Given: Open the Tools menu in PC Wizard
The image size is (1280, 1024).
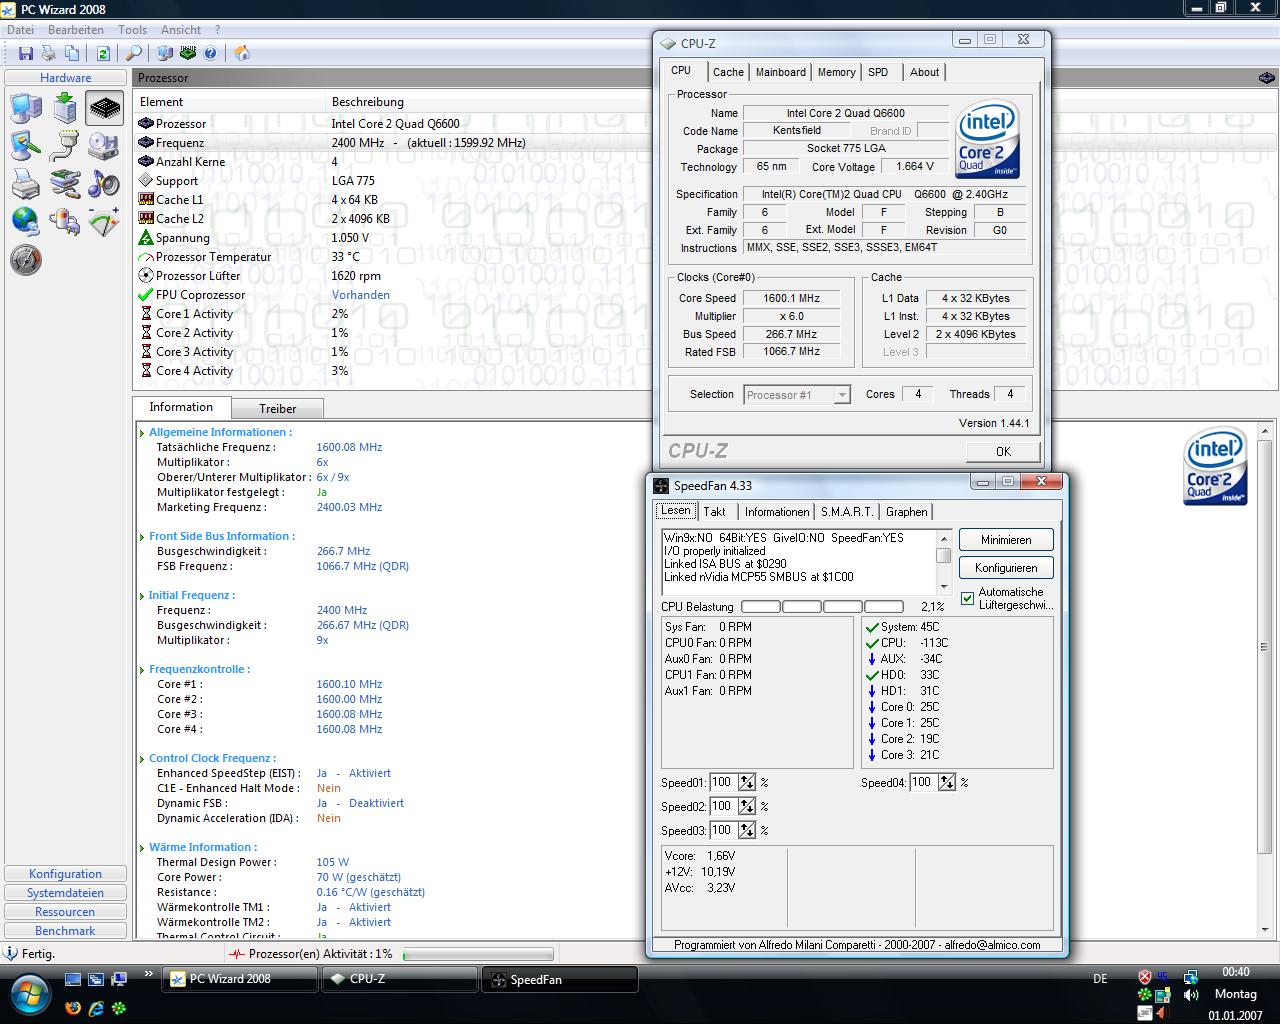Looking at the screenshot, I should coord(132,30).
